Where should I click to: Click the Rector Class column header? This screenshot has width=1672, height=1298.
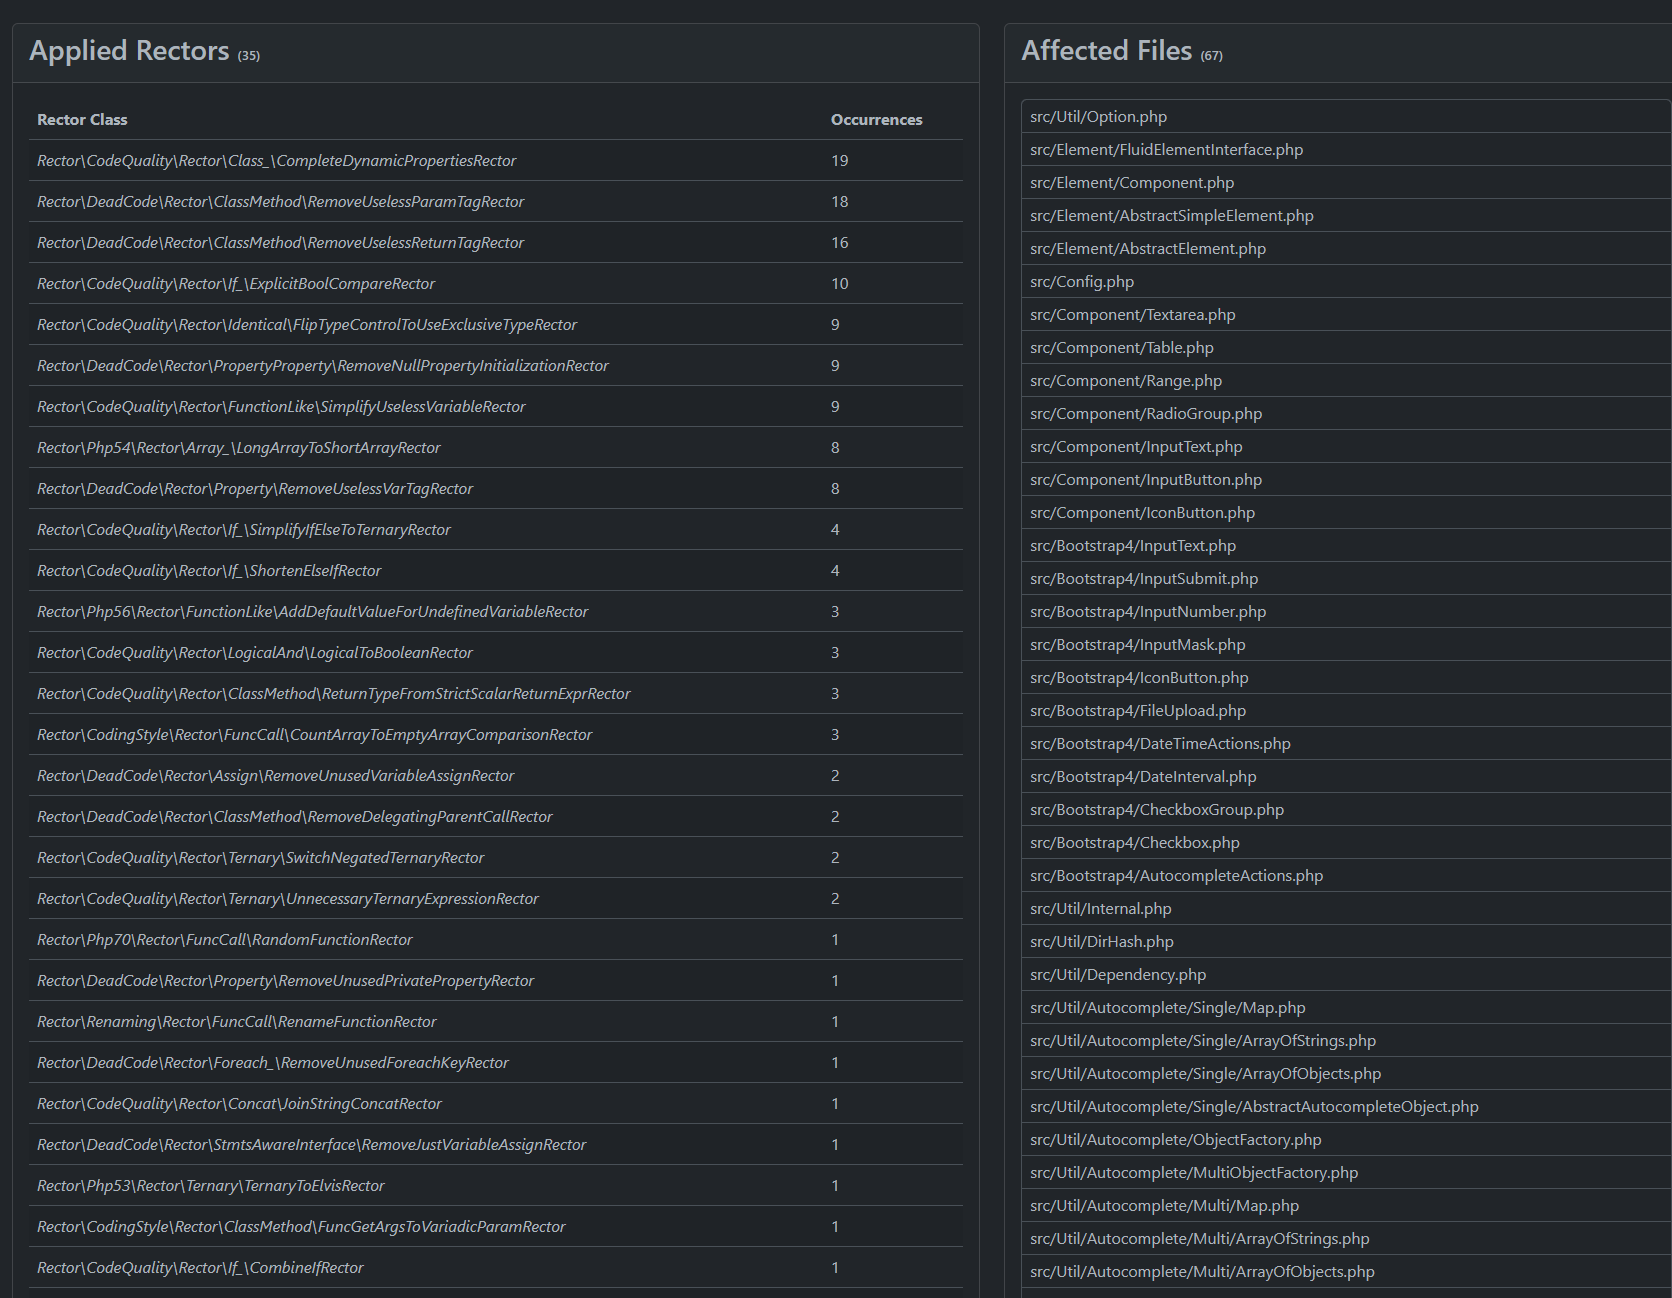tap(82, 119)
